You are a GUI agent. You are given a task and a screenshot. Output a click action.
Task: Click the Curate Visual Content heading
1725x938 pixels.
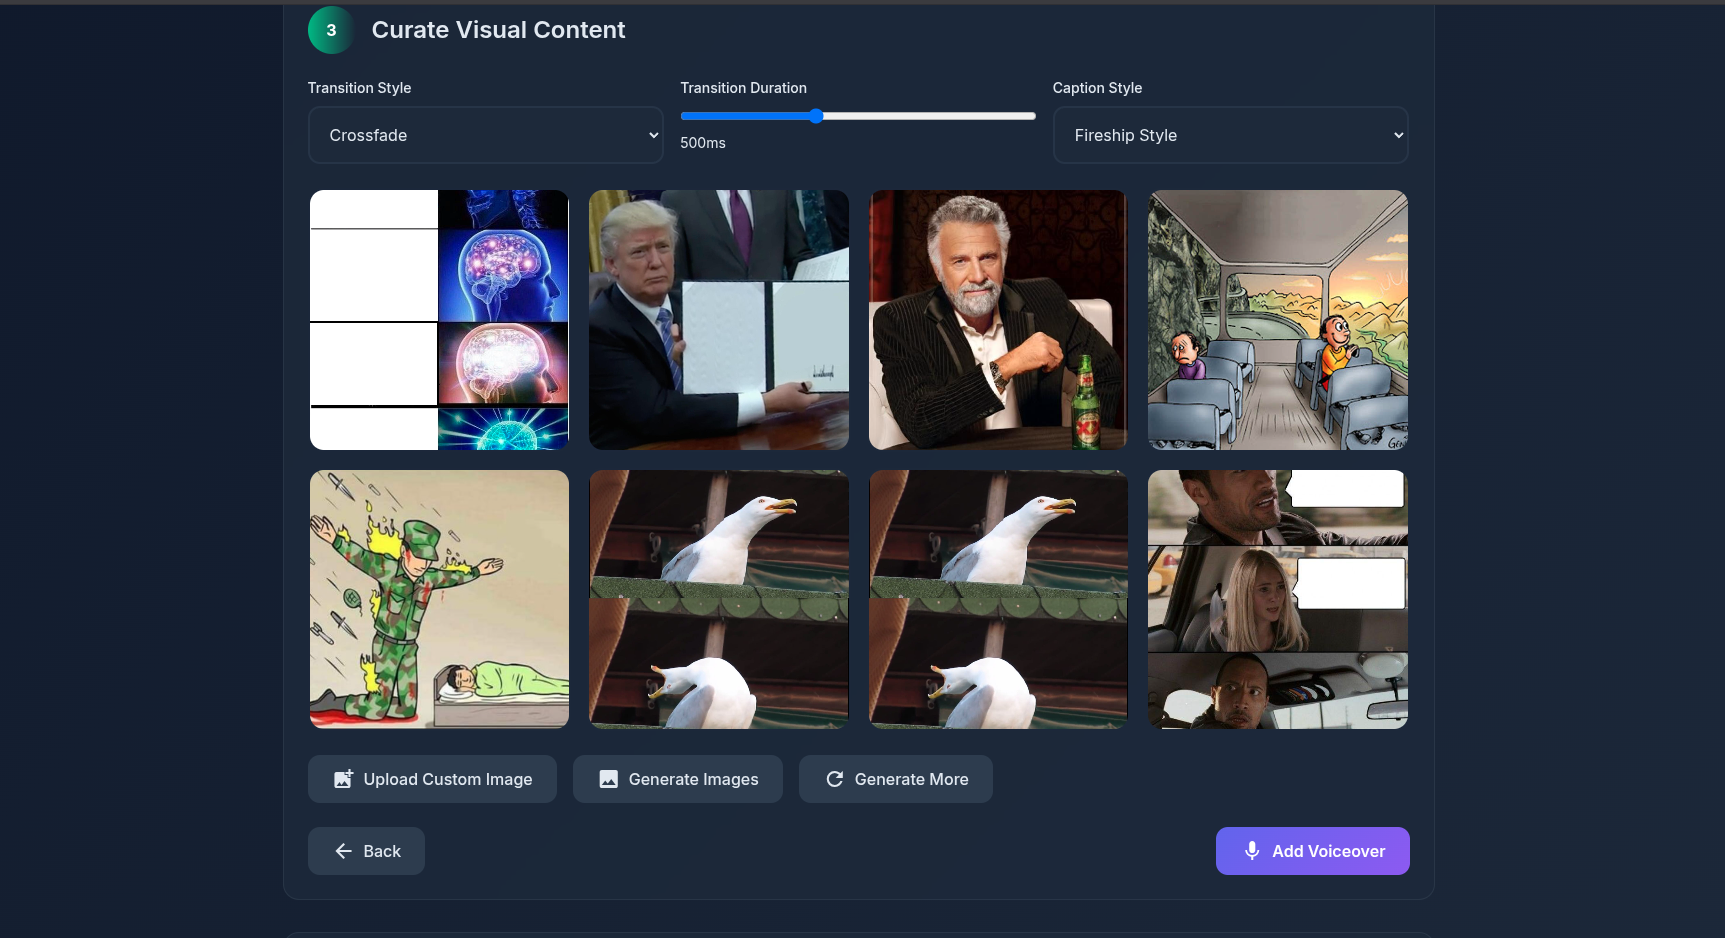[x=498, y=30]
